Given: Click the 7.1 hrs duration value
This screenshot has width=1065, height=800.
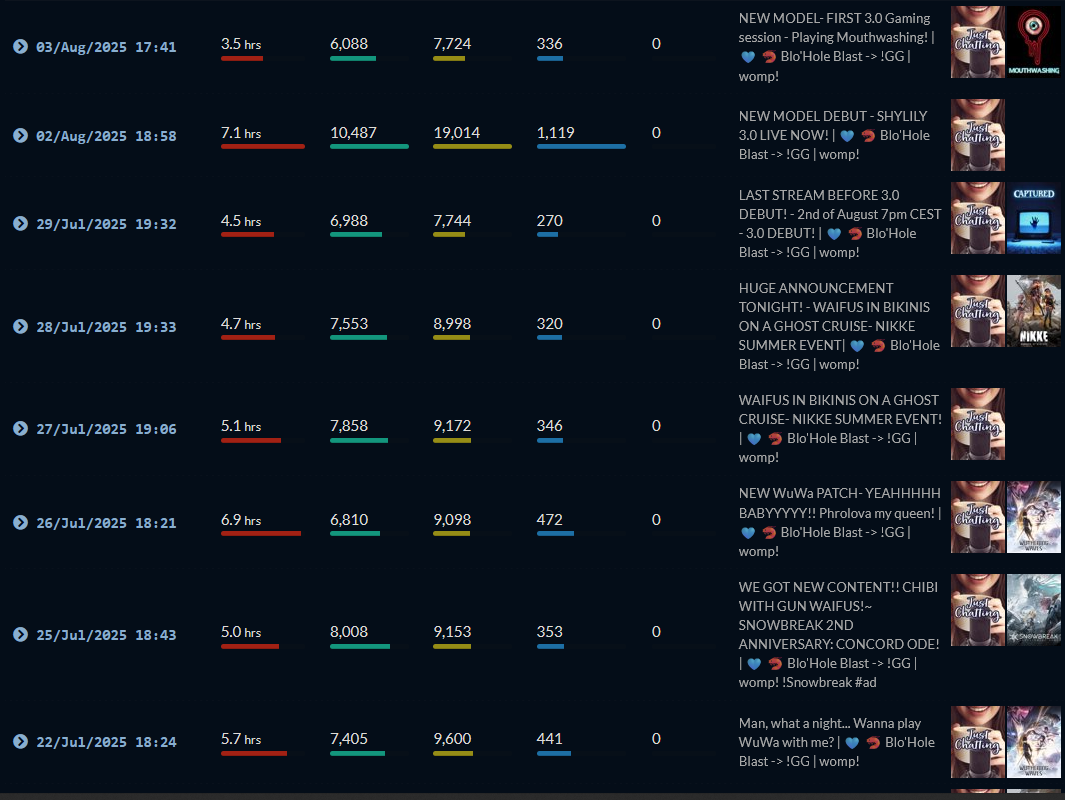Looking at the screenshot, I should click(x=240, y=133).
